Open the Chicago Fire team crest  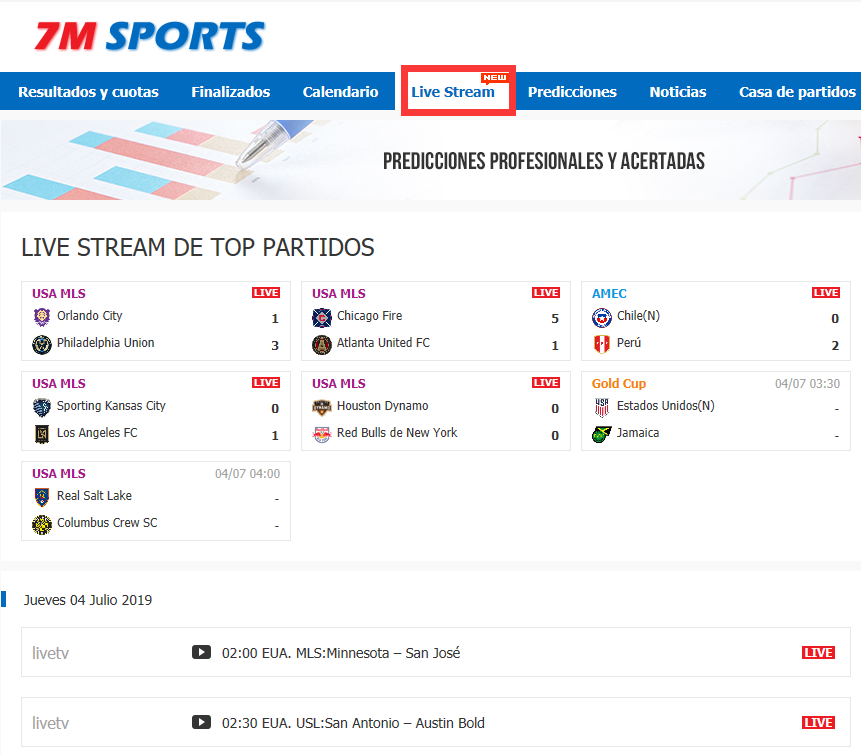[322, 317]
